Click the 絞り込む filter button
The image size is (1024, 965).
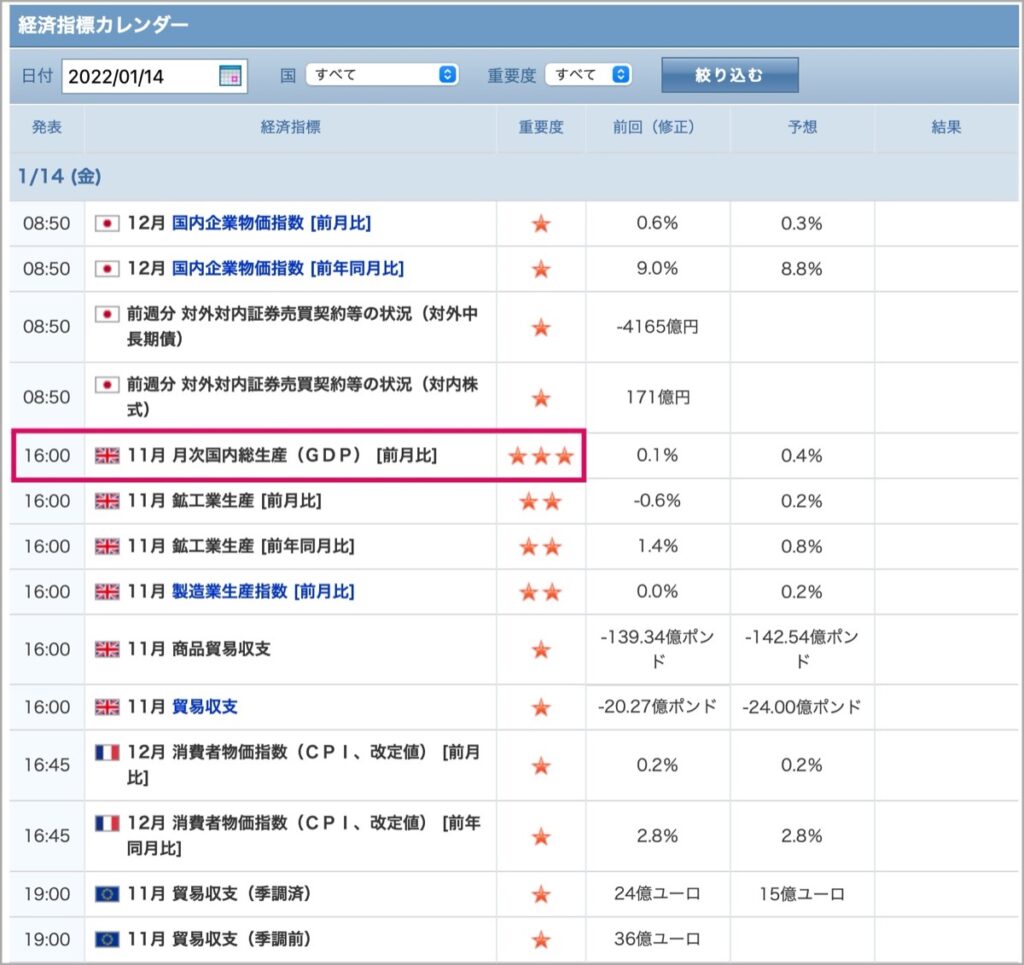tap(729, 75)
